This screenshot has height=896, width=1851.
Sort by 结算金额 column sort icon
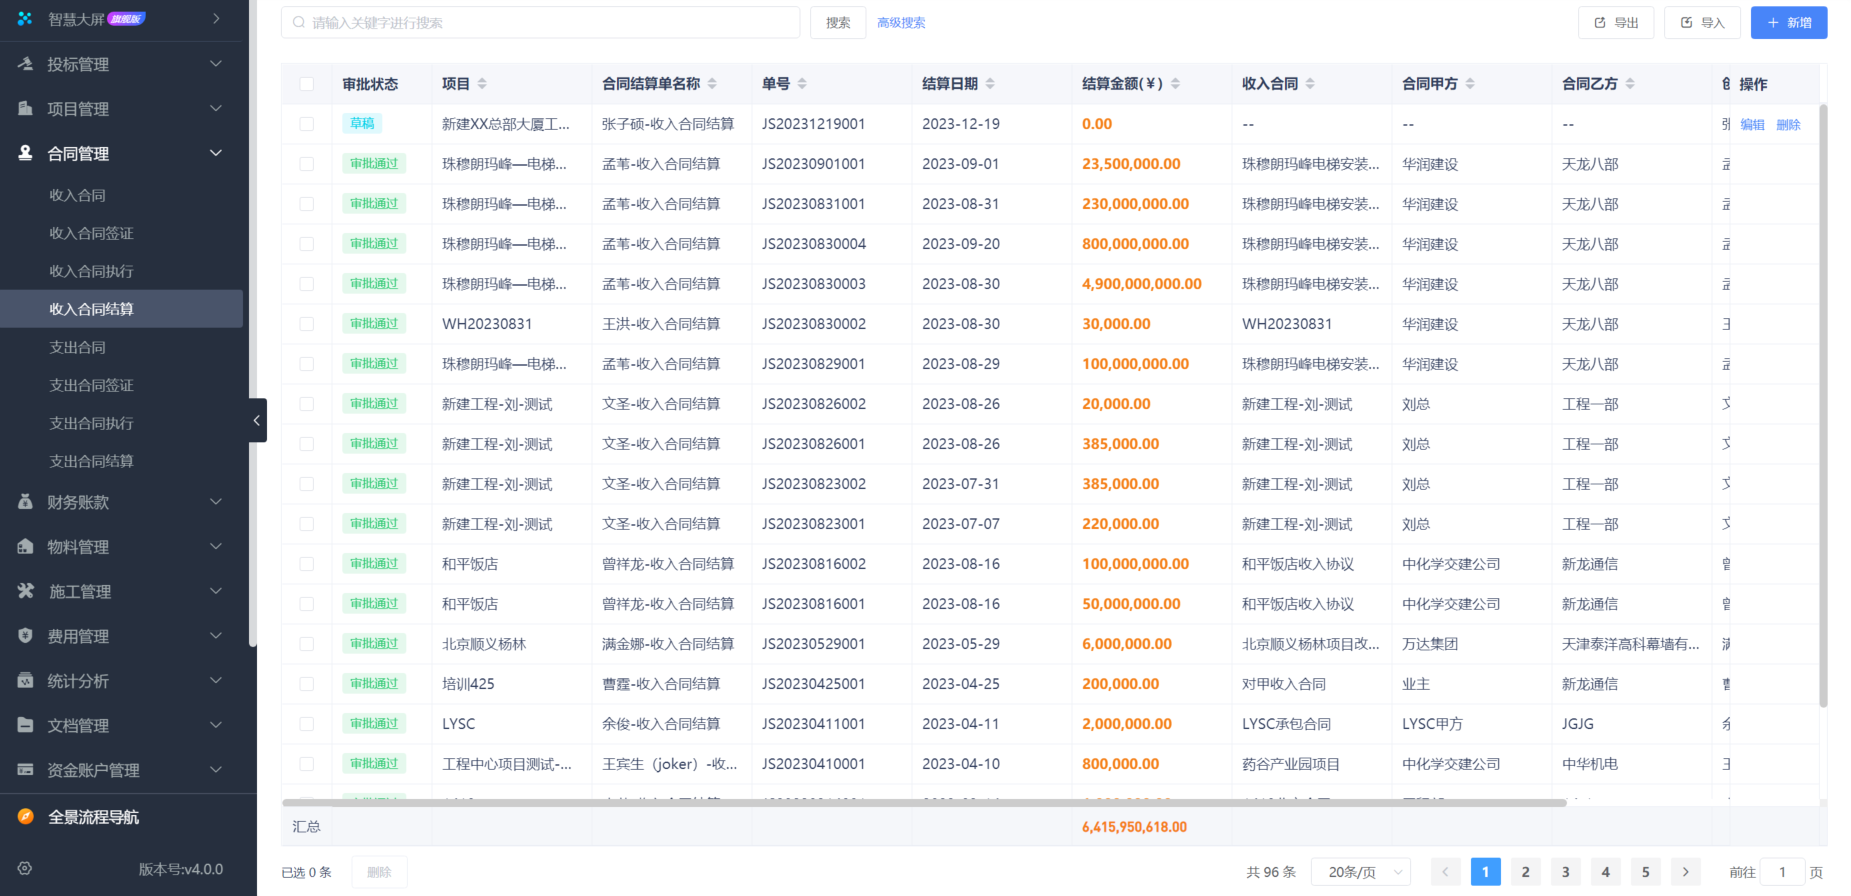point(1175,84)
